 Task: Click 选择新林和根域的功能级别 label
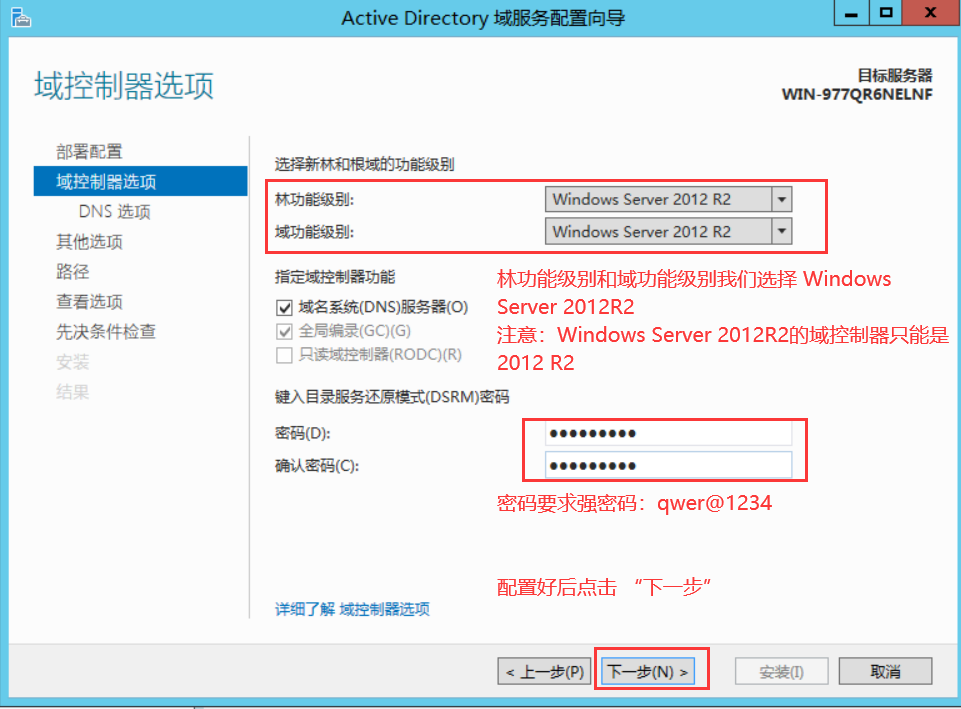pos(365,164)
